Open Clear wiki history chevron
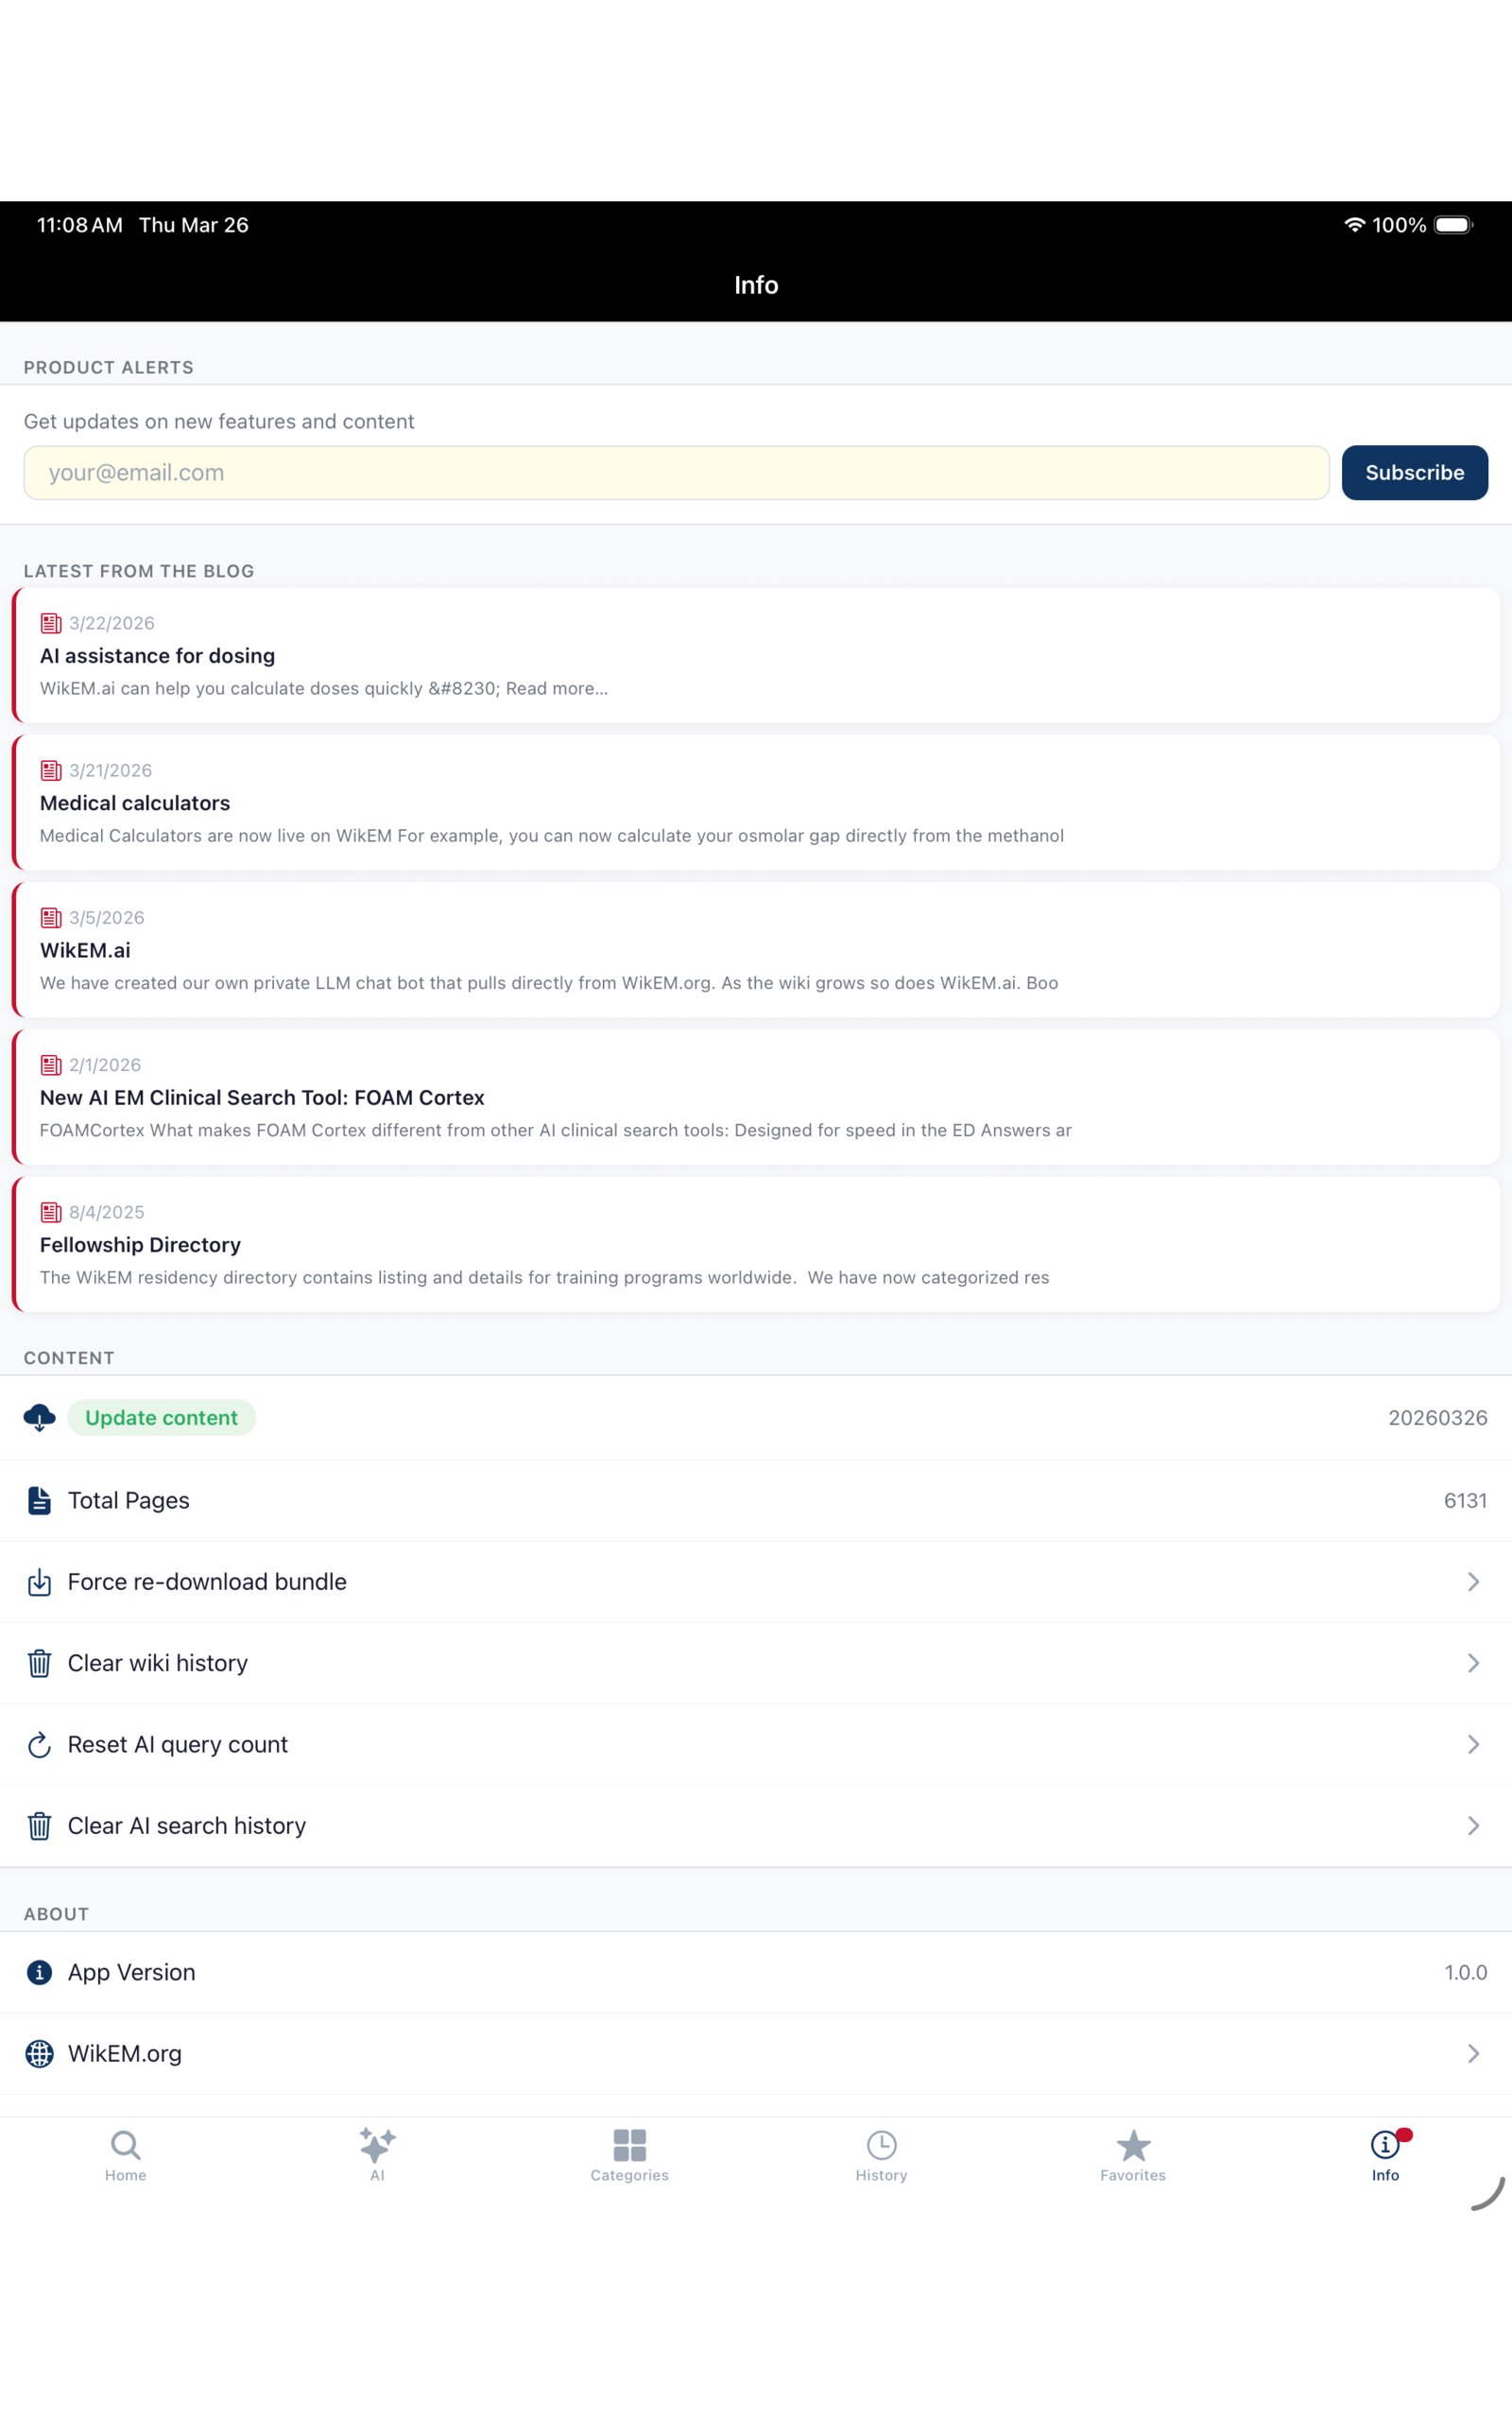Screen dimensions: 1512x2420 [x=1473, y=1663]
